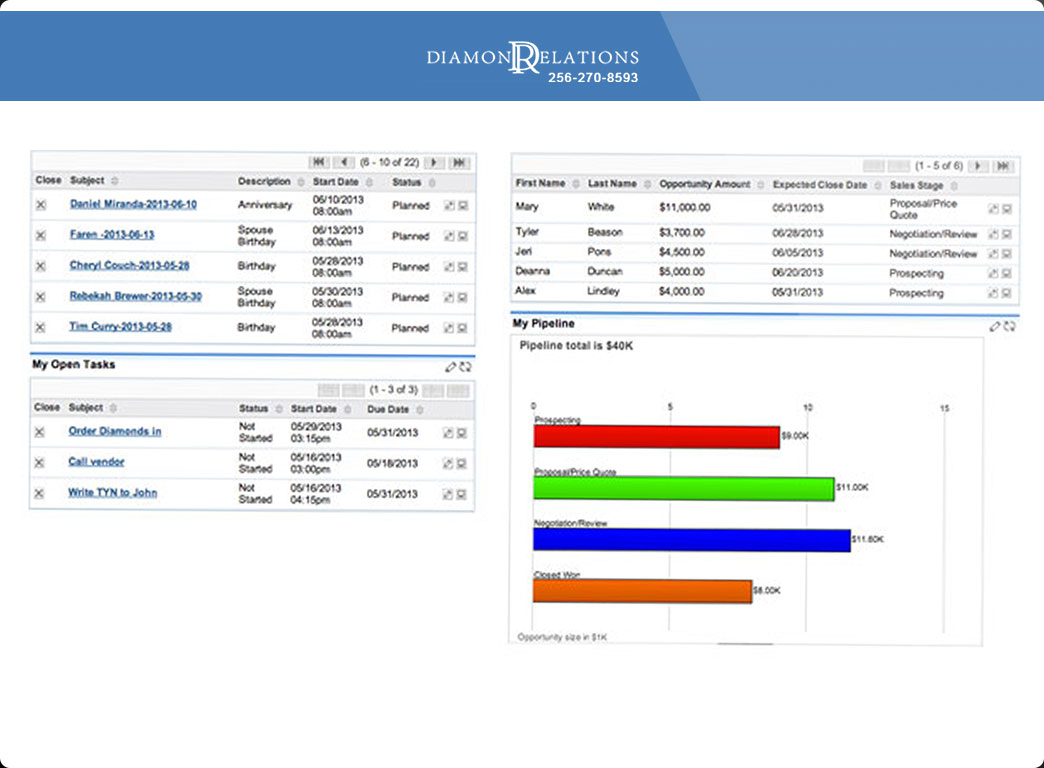This screenshot has height=768, width=1044.
Task: Close the Rebekah Brewer-2013-05-30 record
Action: pyautogui.click(x=41, y=297)
